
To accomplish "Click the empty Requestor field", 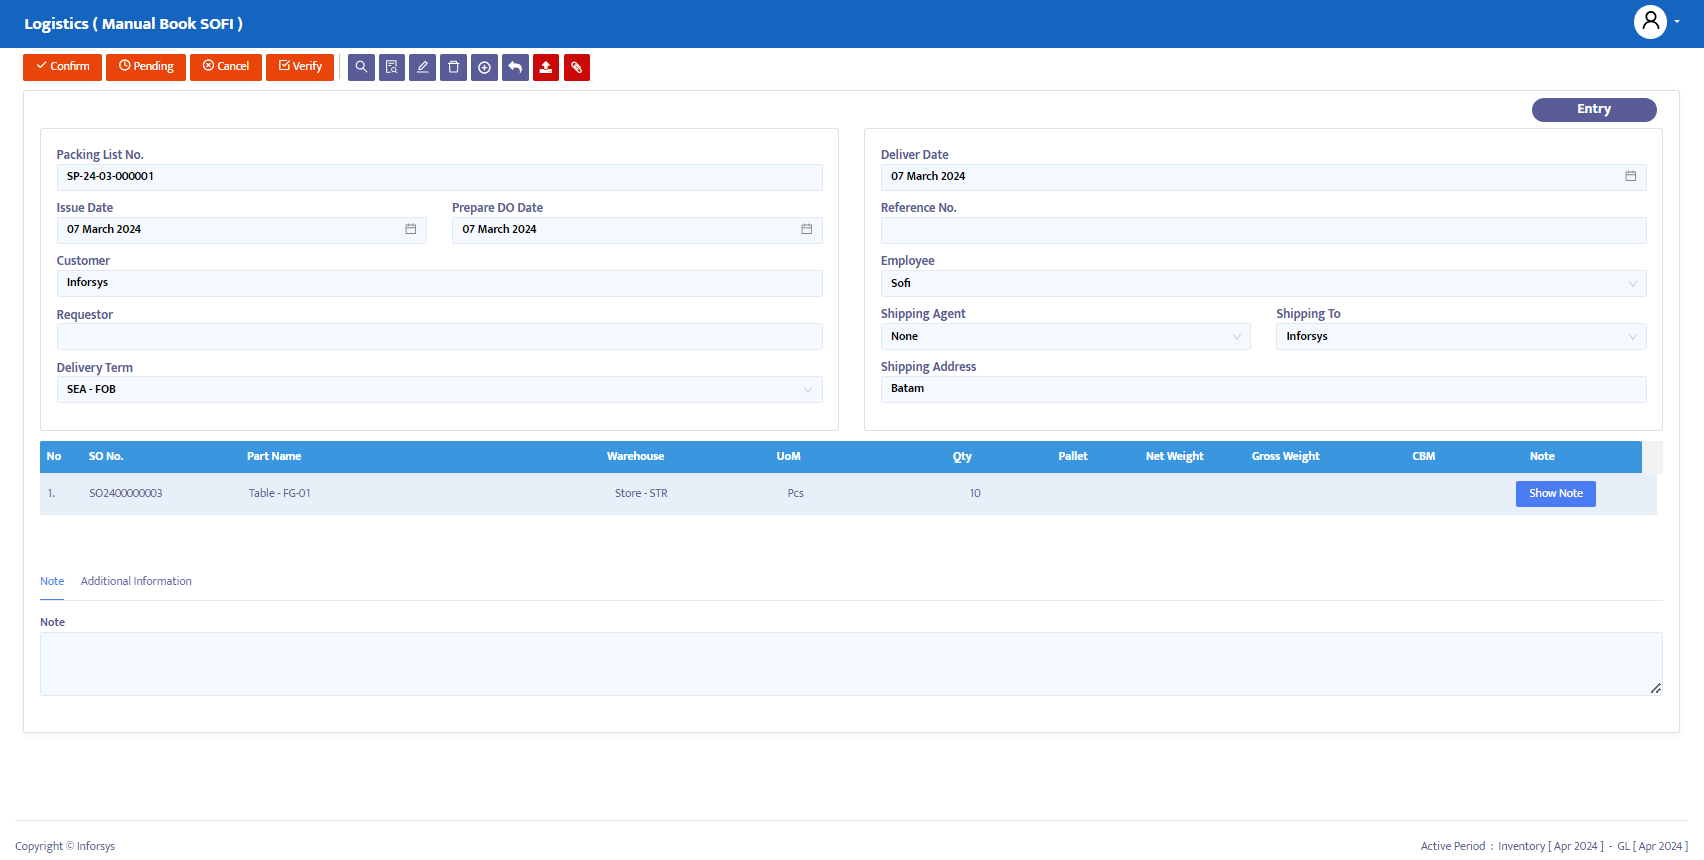I will [x=439, y=336].
